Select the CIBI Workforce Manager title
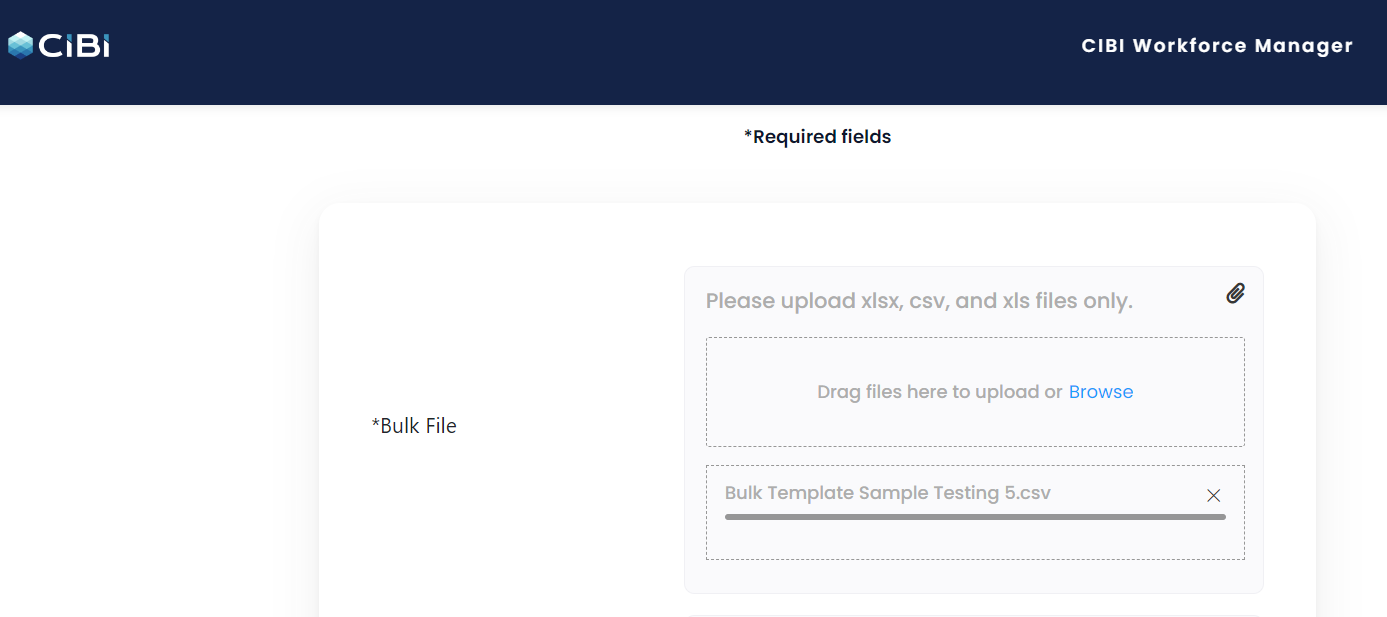The height and width of the screenshot is (617, 1387). [x=1217, y=46]
